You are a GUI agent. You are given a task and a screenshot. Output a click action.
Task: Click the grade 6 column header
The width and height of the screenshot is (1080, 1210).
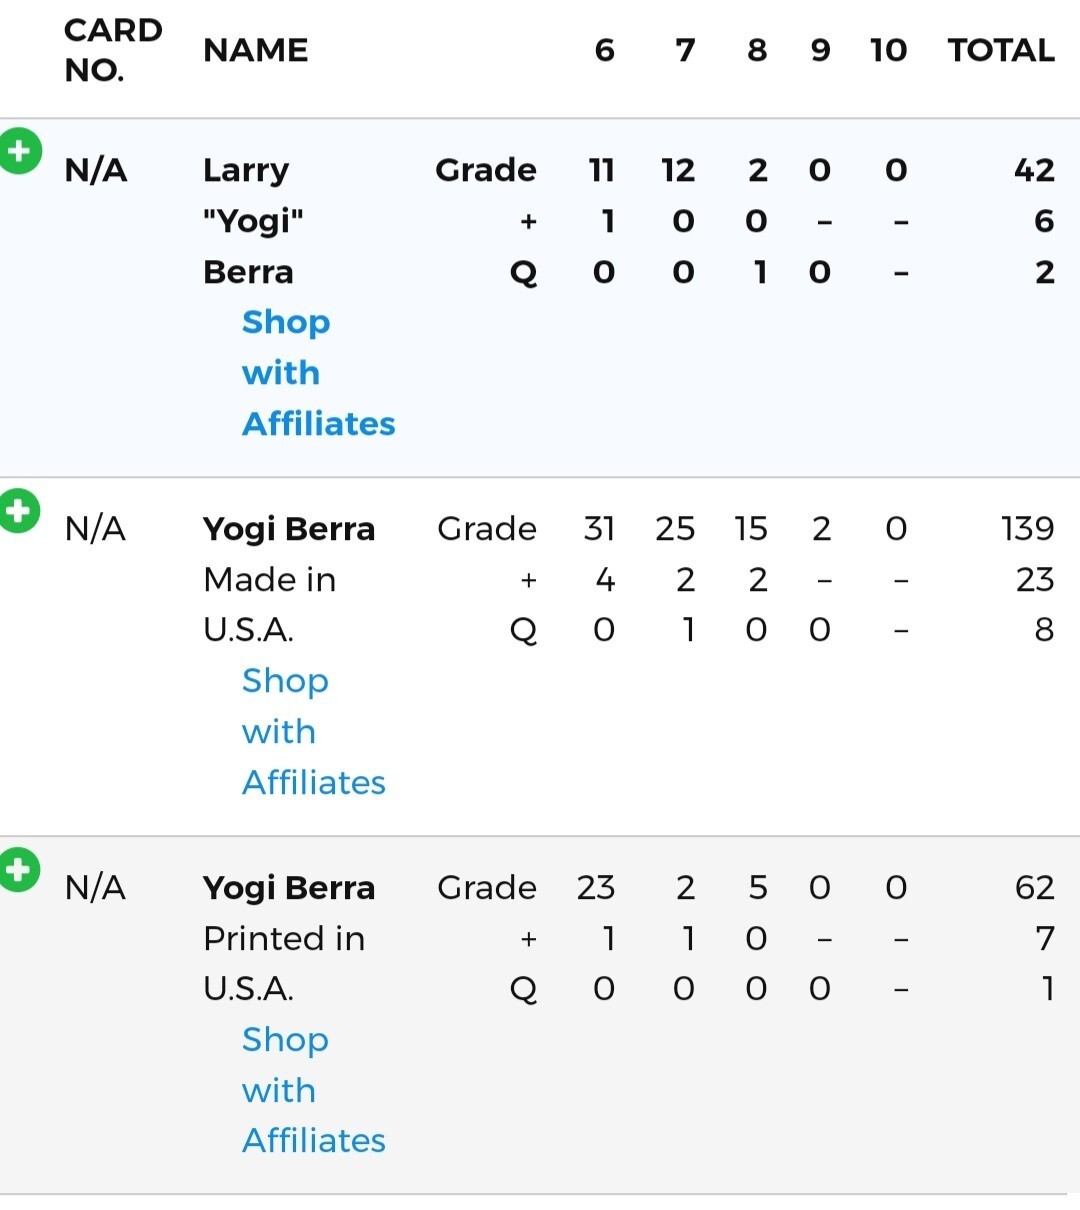604,50
